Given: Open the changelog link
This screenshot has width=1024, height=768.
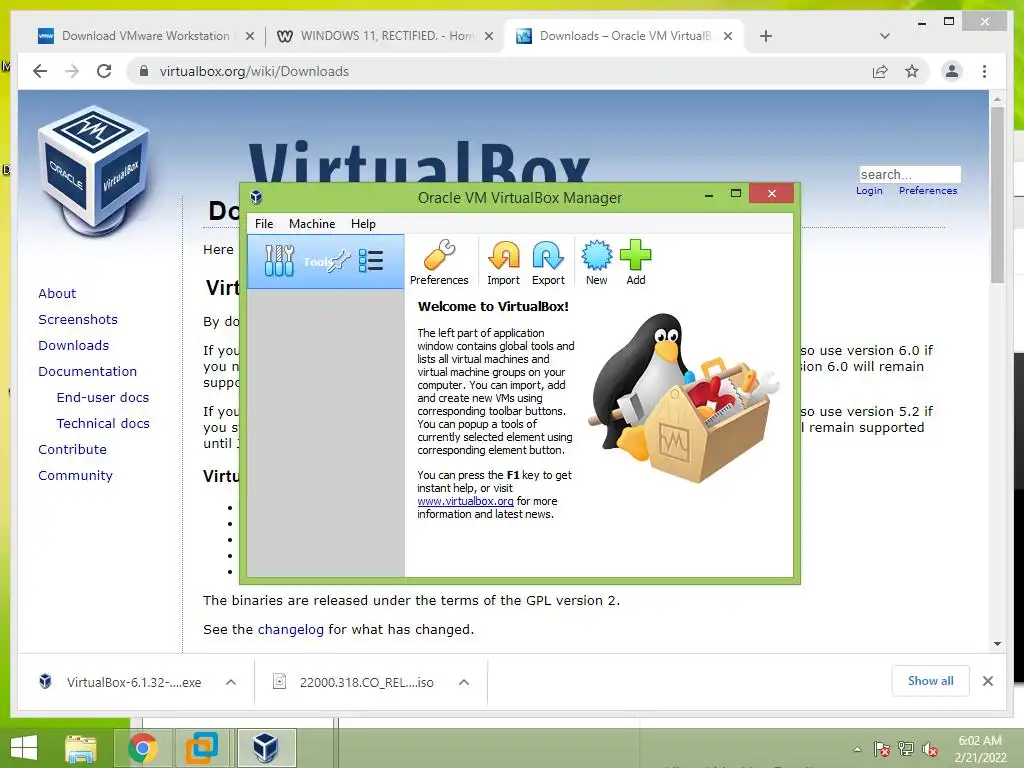Looking at the screenshot, I should 291,630.
